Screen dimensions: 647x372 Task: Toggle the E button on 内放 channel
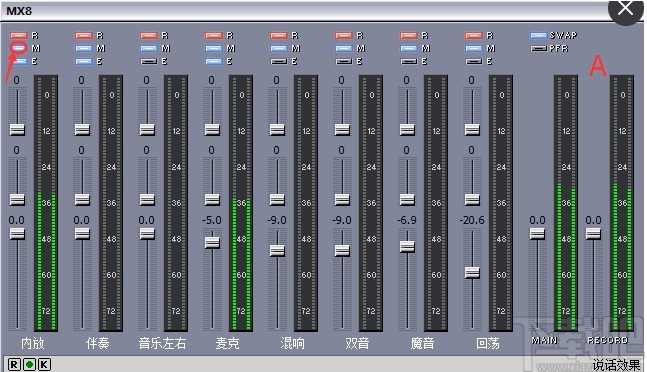tap(19, 61)
